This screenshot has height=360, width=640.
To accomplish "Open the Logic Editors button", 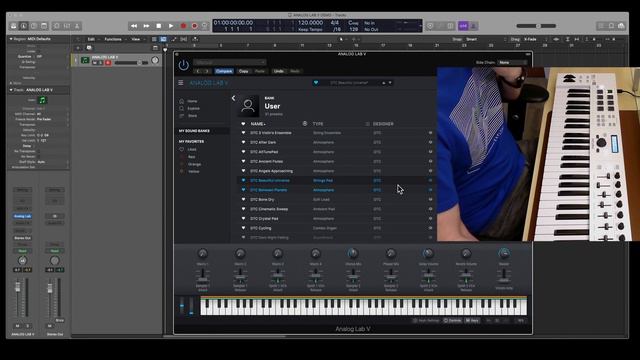I will pos(77,26).
